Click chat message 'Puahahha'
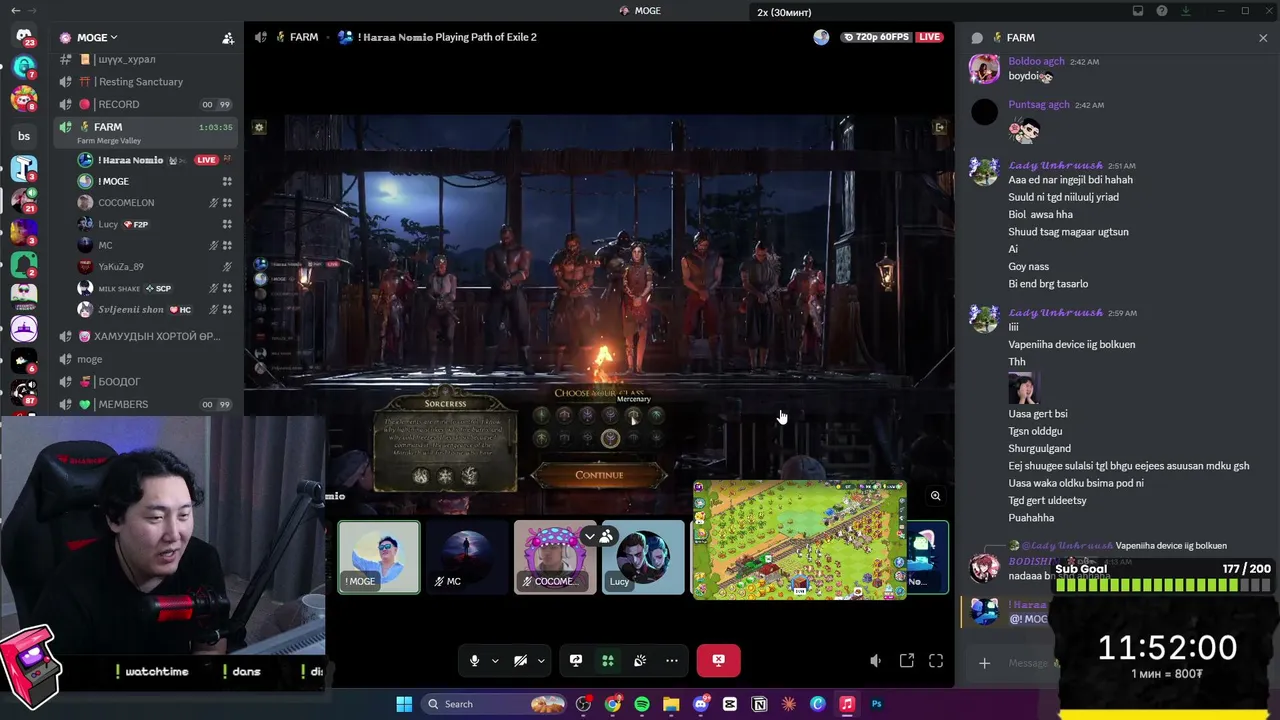The width and height of the screenshot is (1280, 720). click(x=1031, y=518)
